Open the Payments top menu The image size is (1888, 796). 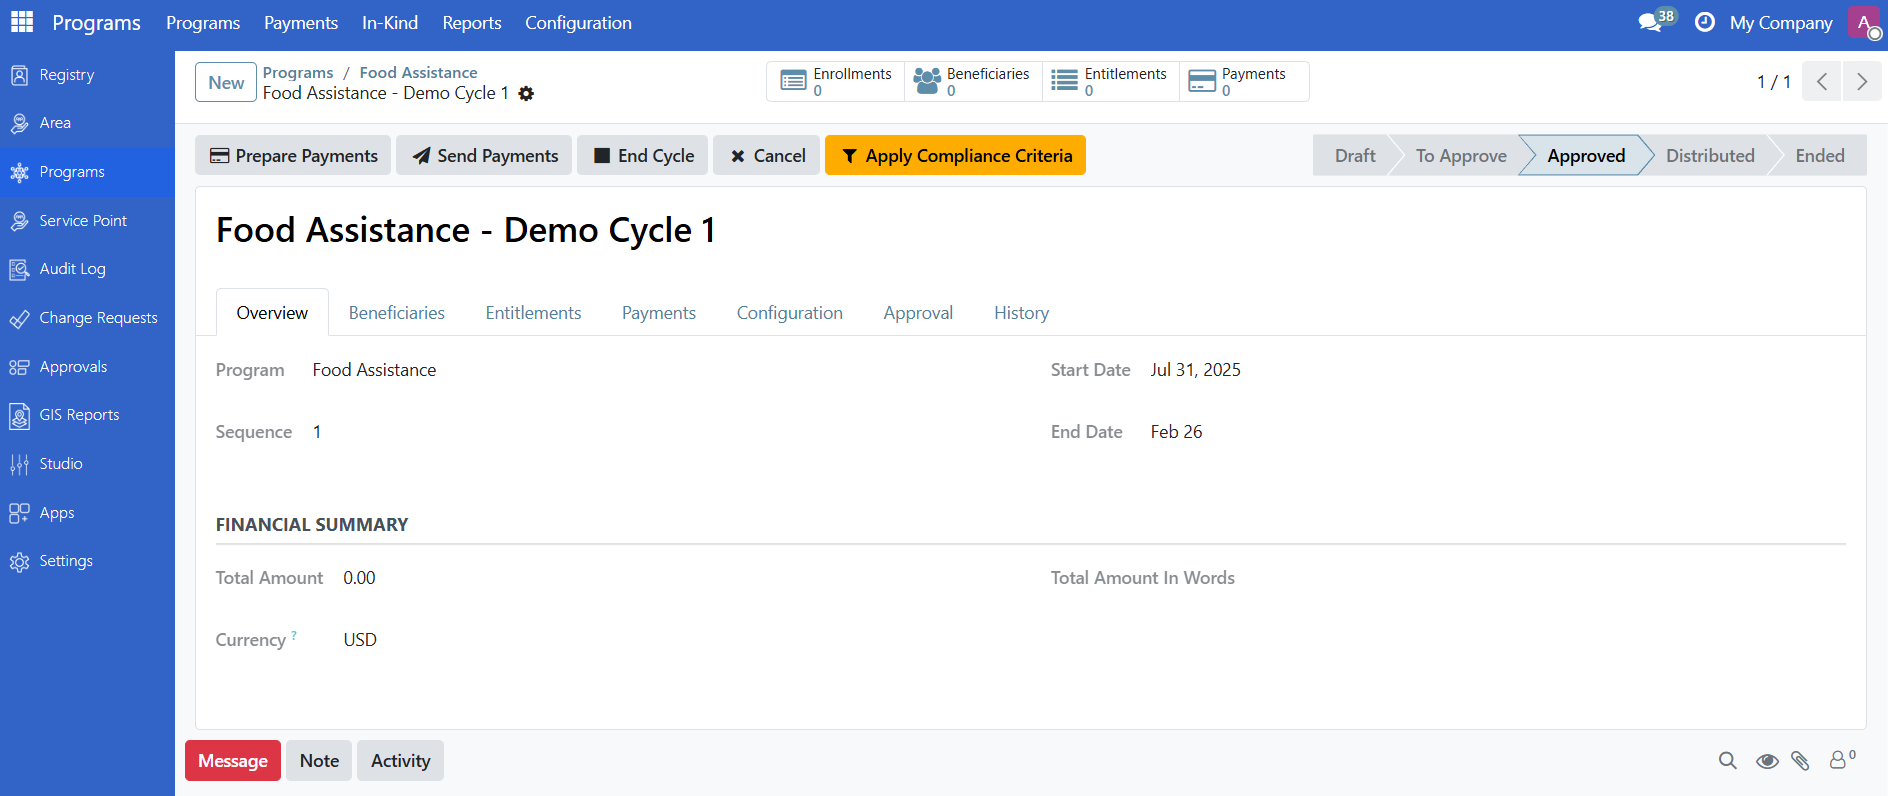301,23
